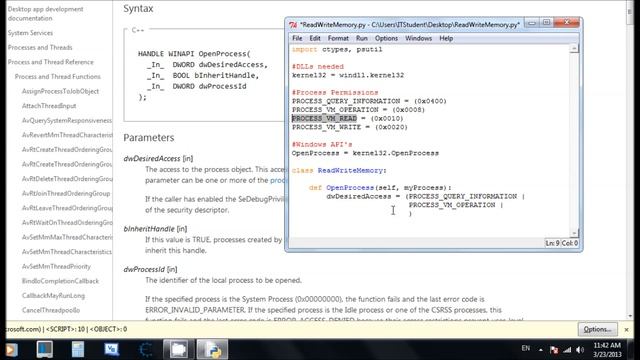The width and height of the screenshot is (640, 360).
Task: Click the Action Center flag tray icon
Action: (x=554, y=350)
